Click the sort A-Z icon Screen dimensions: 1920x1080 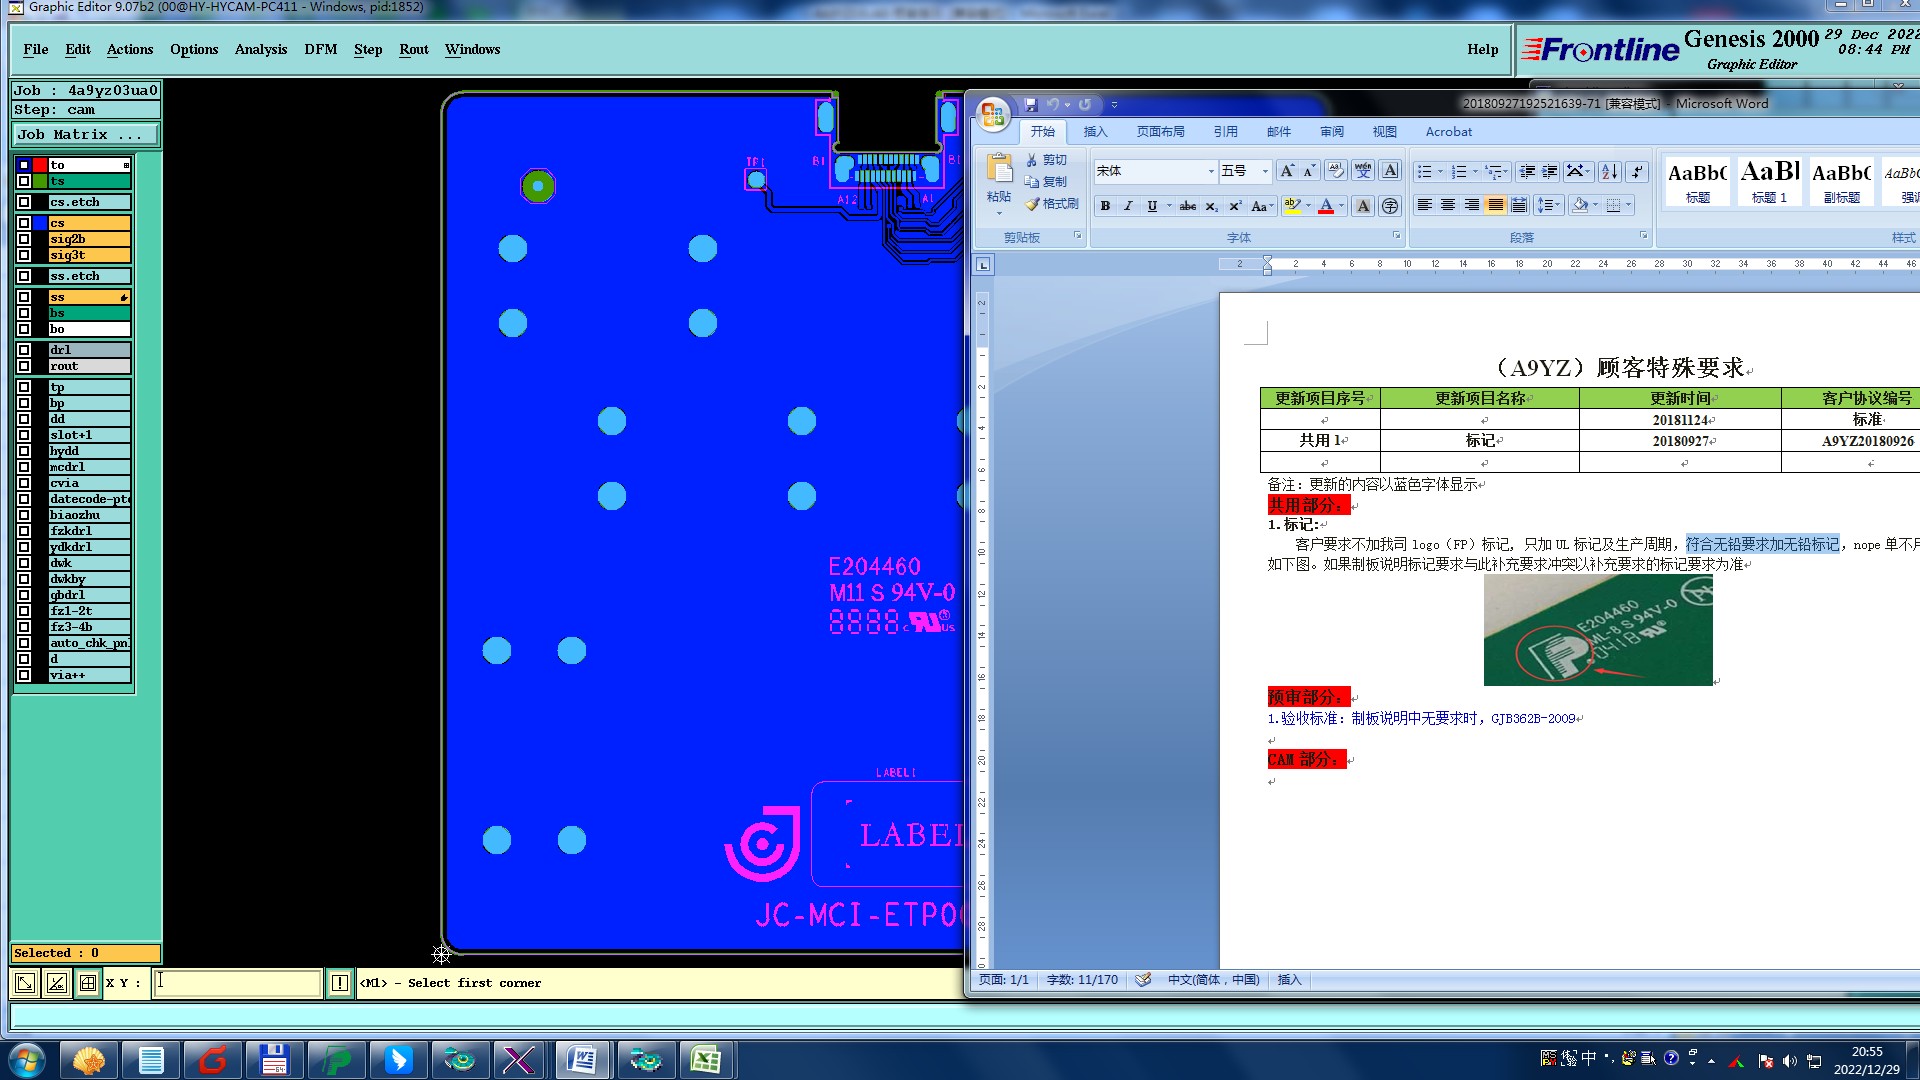tap(1609, 172)
